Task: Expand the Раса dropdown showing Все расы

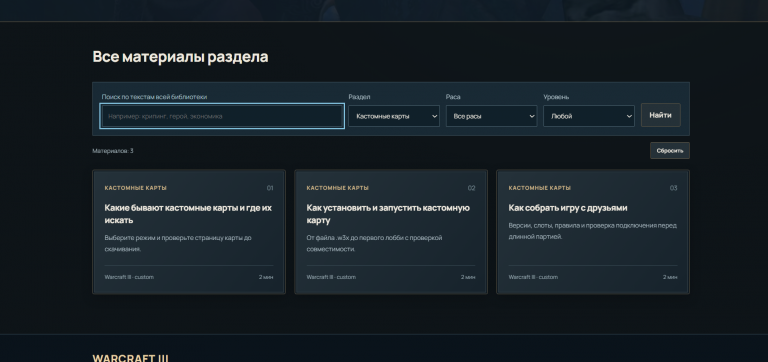Action: pos(491,116)
